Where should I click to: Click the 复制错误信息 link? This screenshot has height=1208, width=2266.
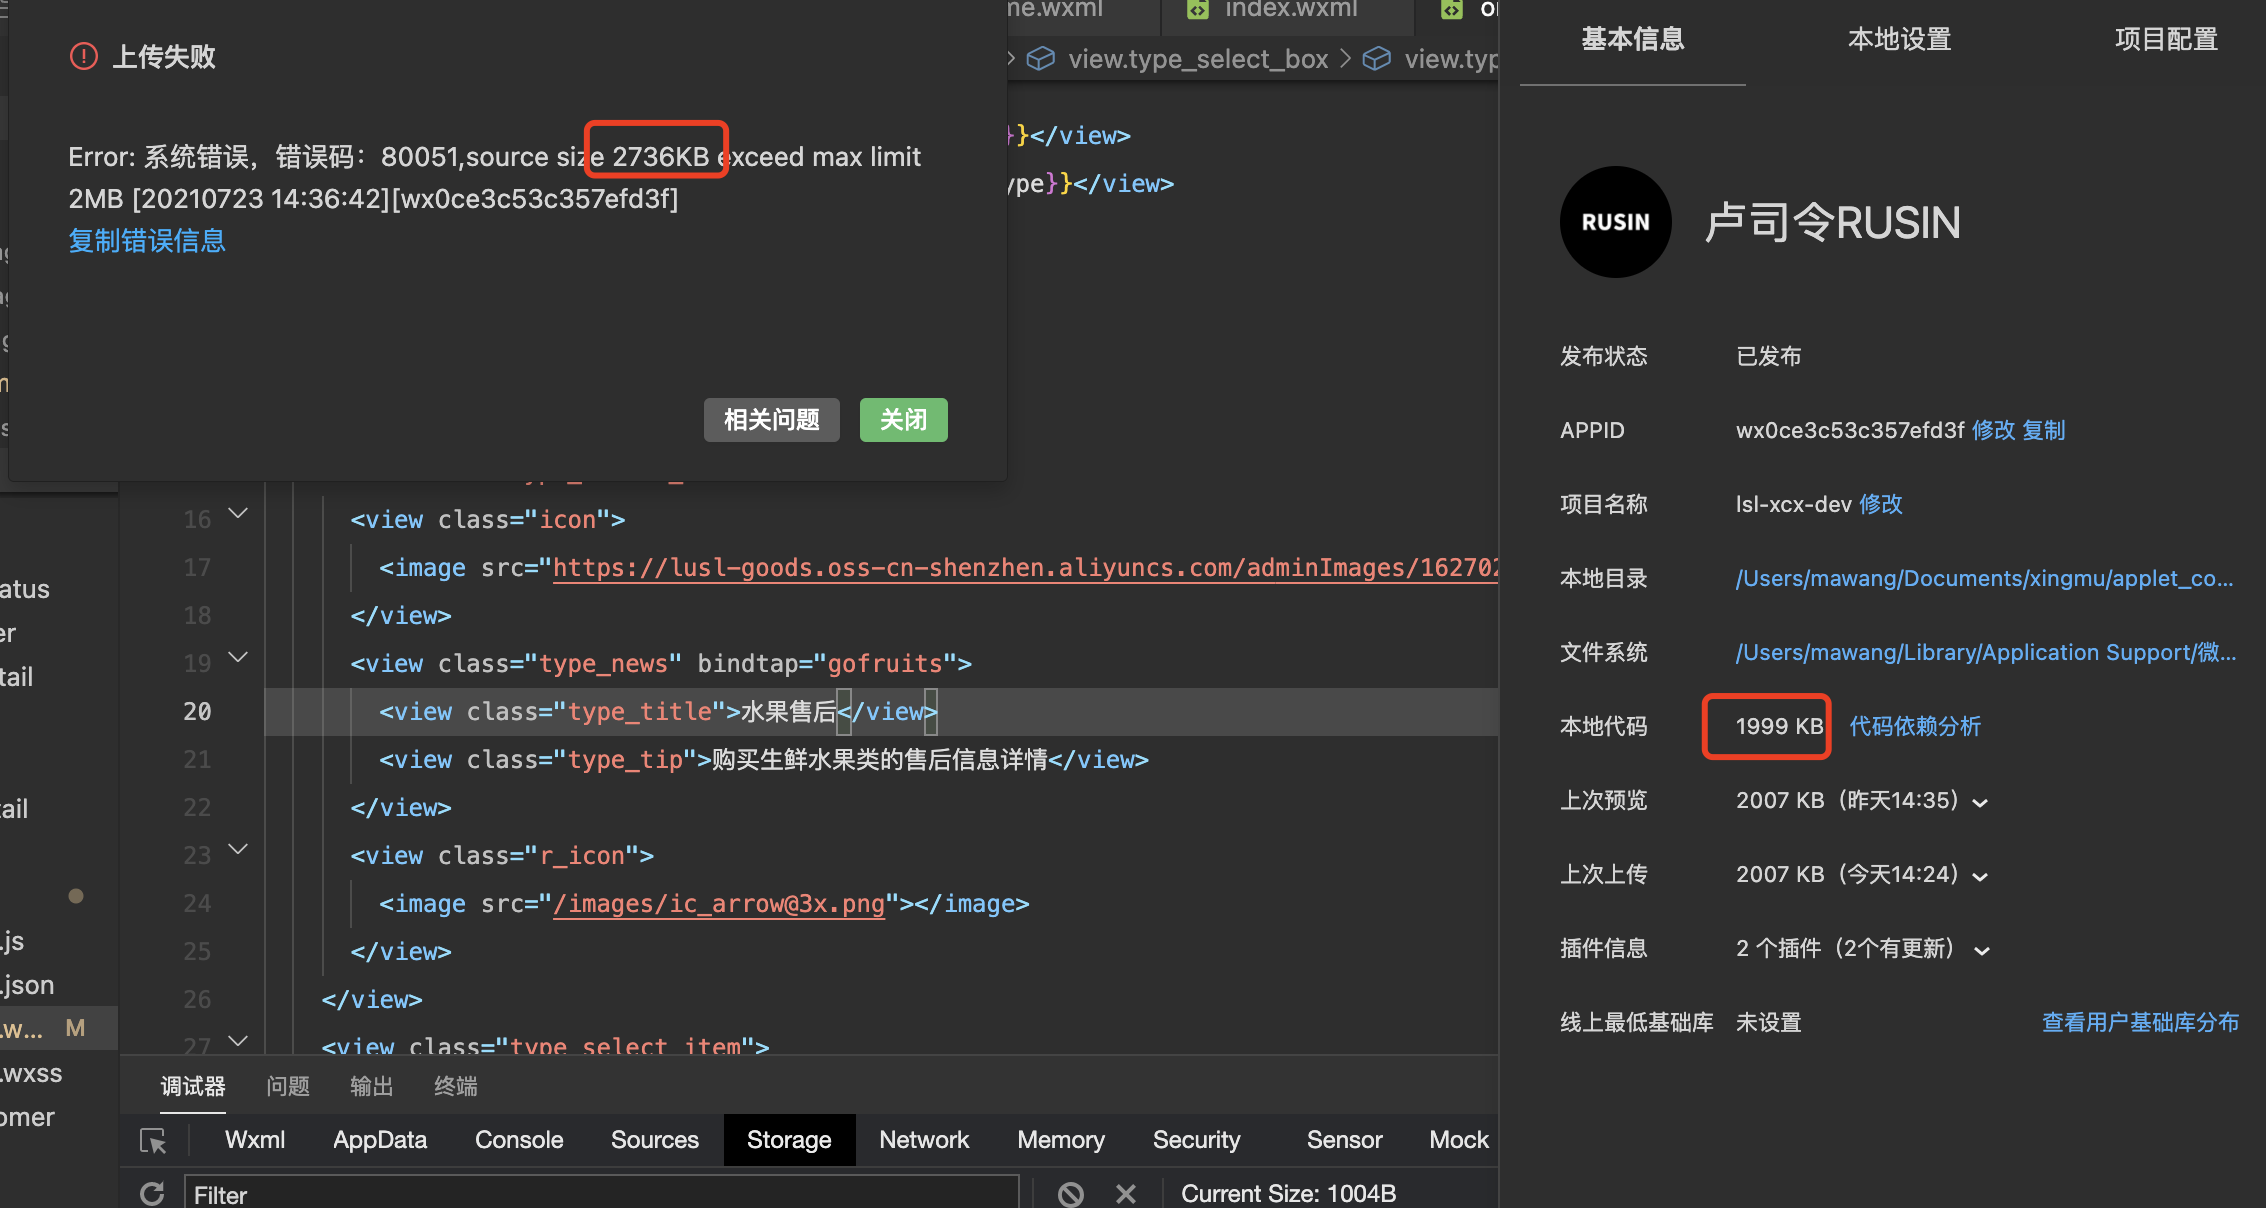coord(147,241)
